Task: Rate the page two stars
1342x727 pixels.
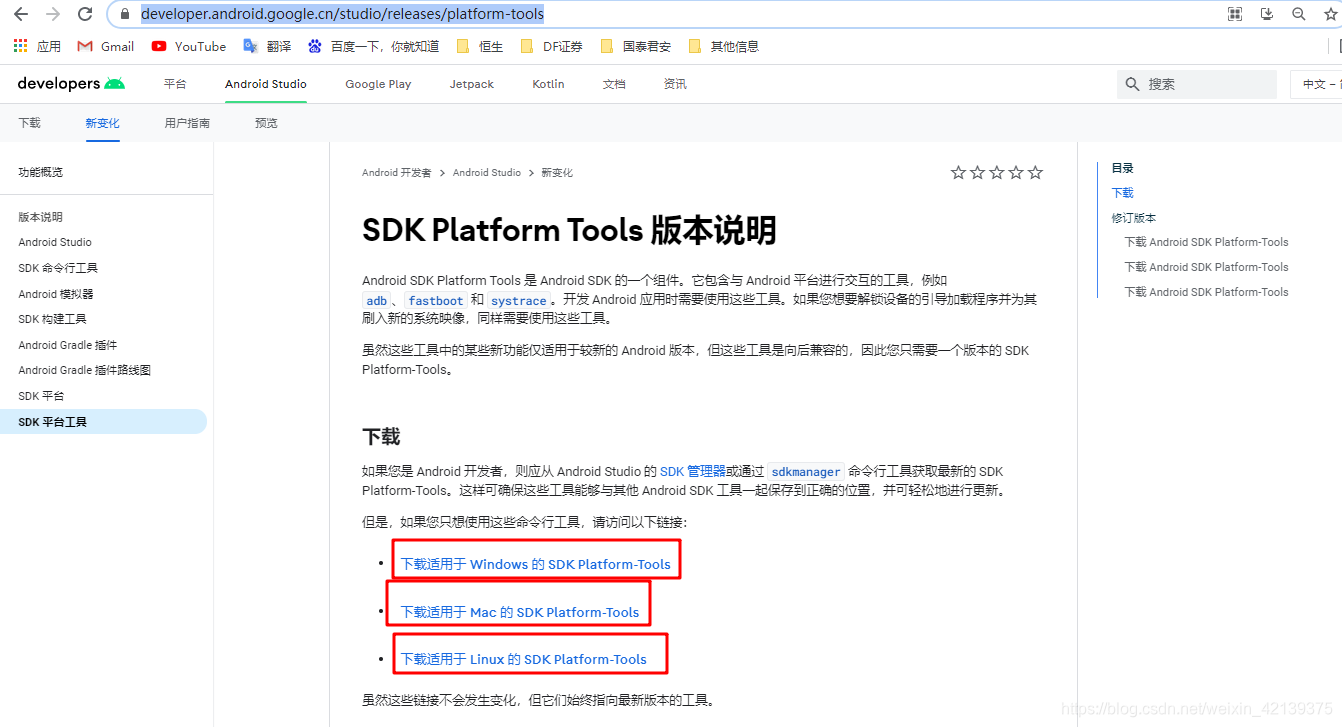Action: tap(977, 172)
